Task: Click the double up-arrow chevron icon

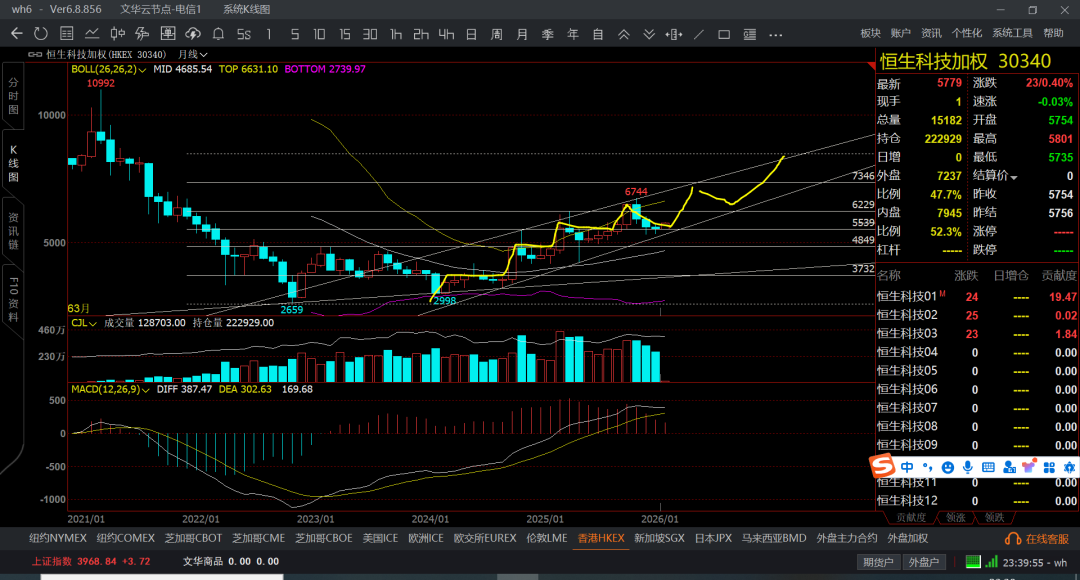Action: click(623, 34)
